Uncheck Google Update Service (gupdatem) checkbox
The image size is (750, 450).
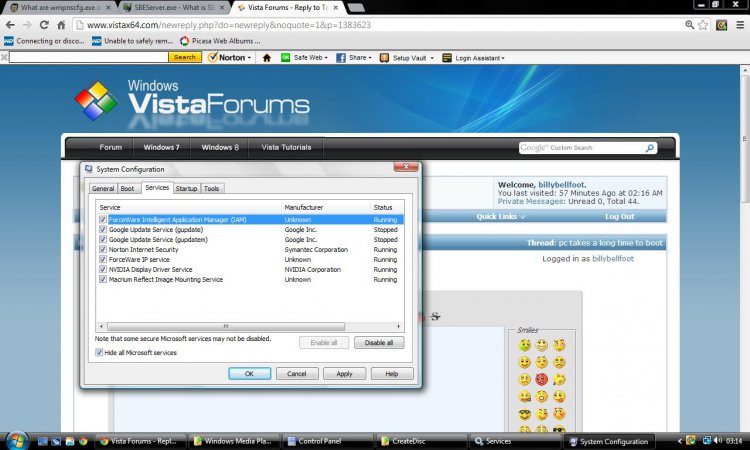(103, 240)
